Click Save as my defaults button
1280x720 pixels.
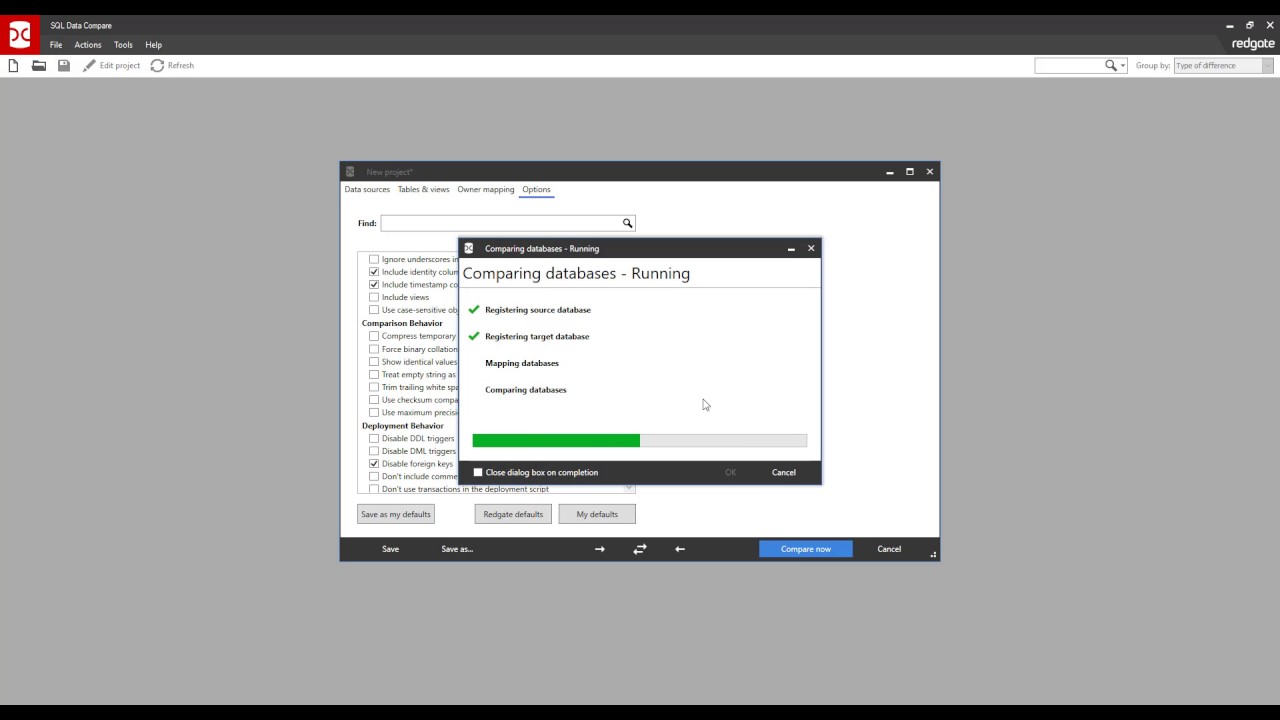tap(396, 515)
